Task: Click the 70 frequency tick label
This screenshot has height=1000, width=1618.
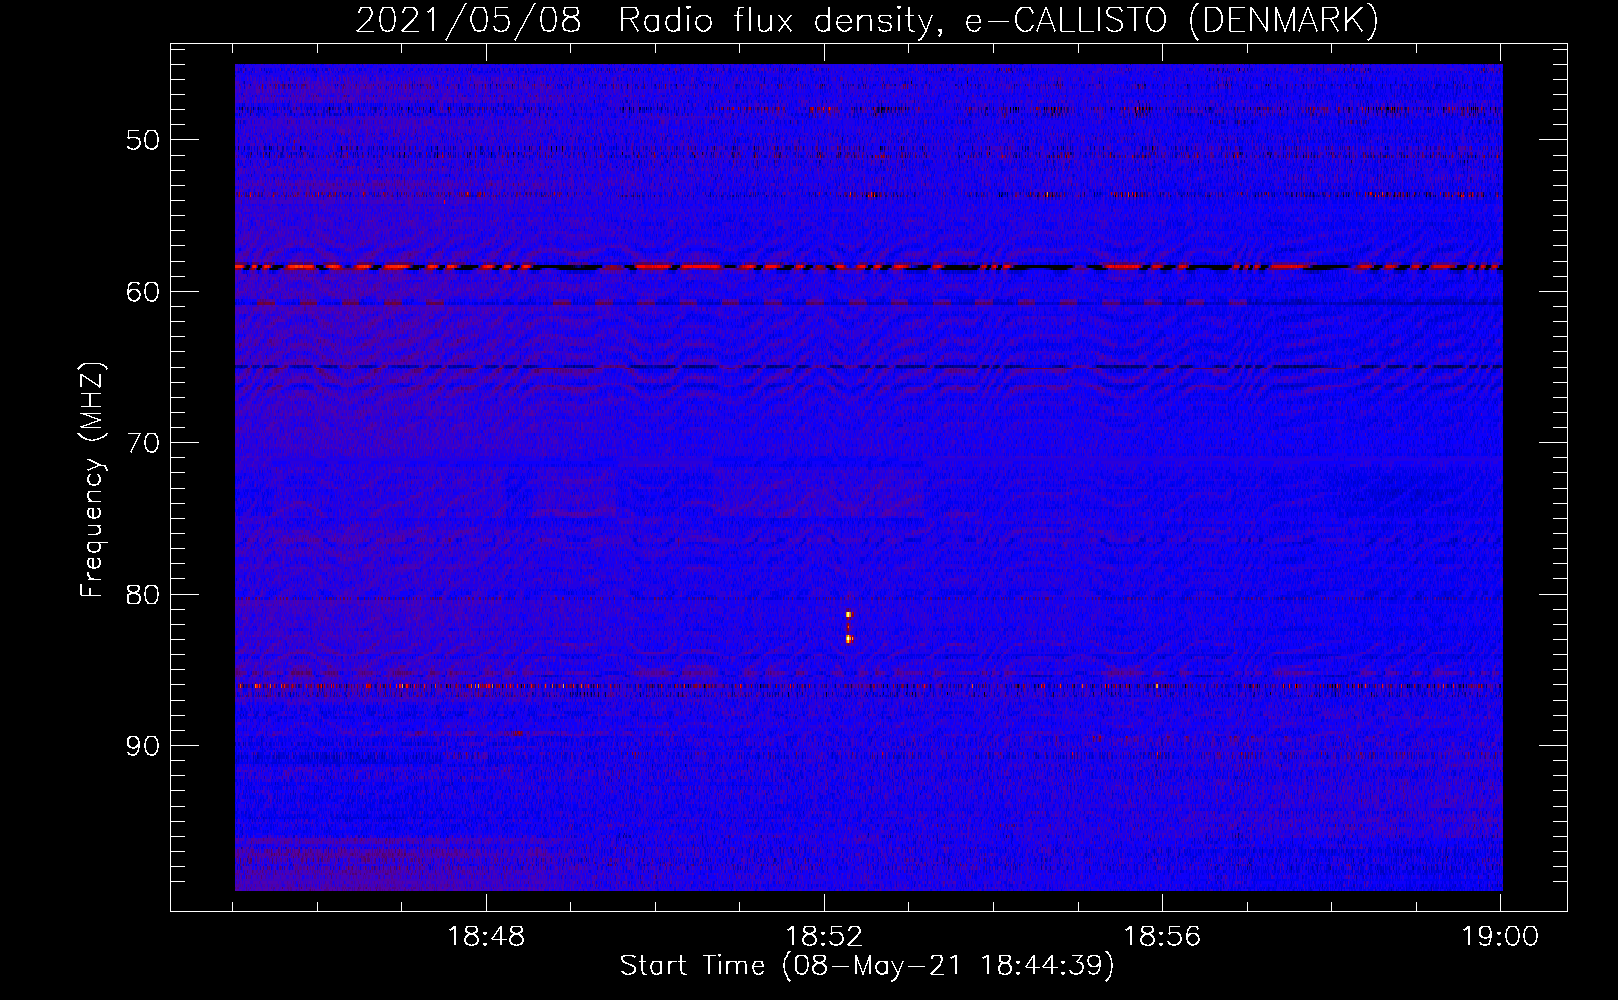Action: coord(143,443)
